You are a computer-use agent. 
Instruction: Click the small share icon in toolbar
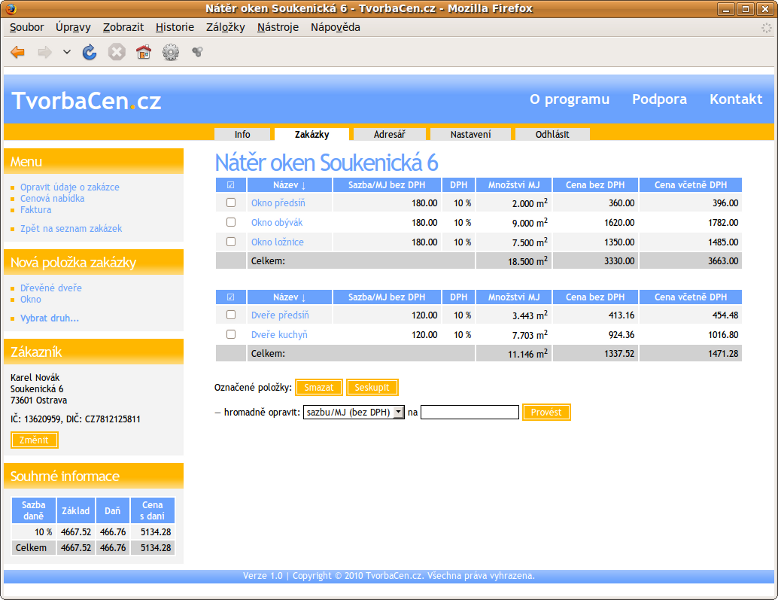pos(197,52)
